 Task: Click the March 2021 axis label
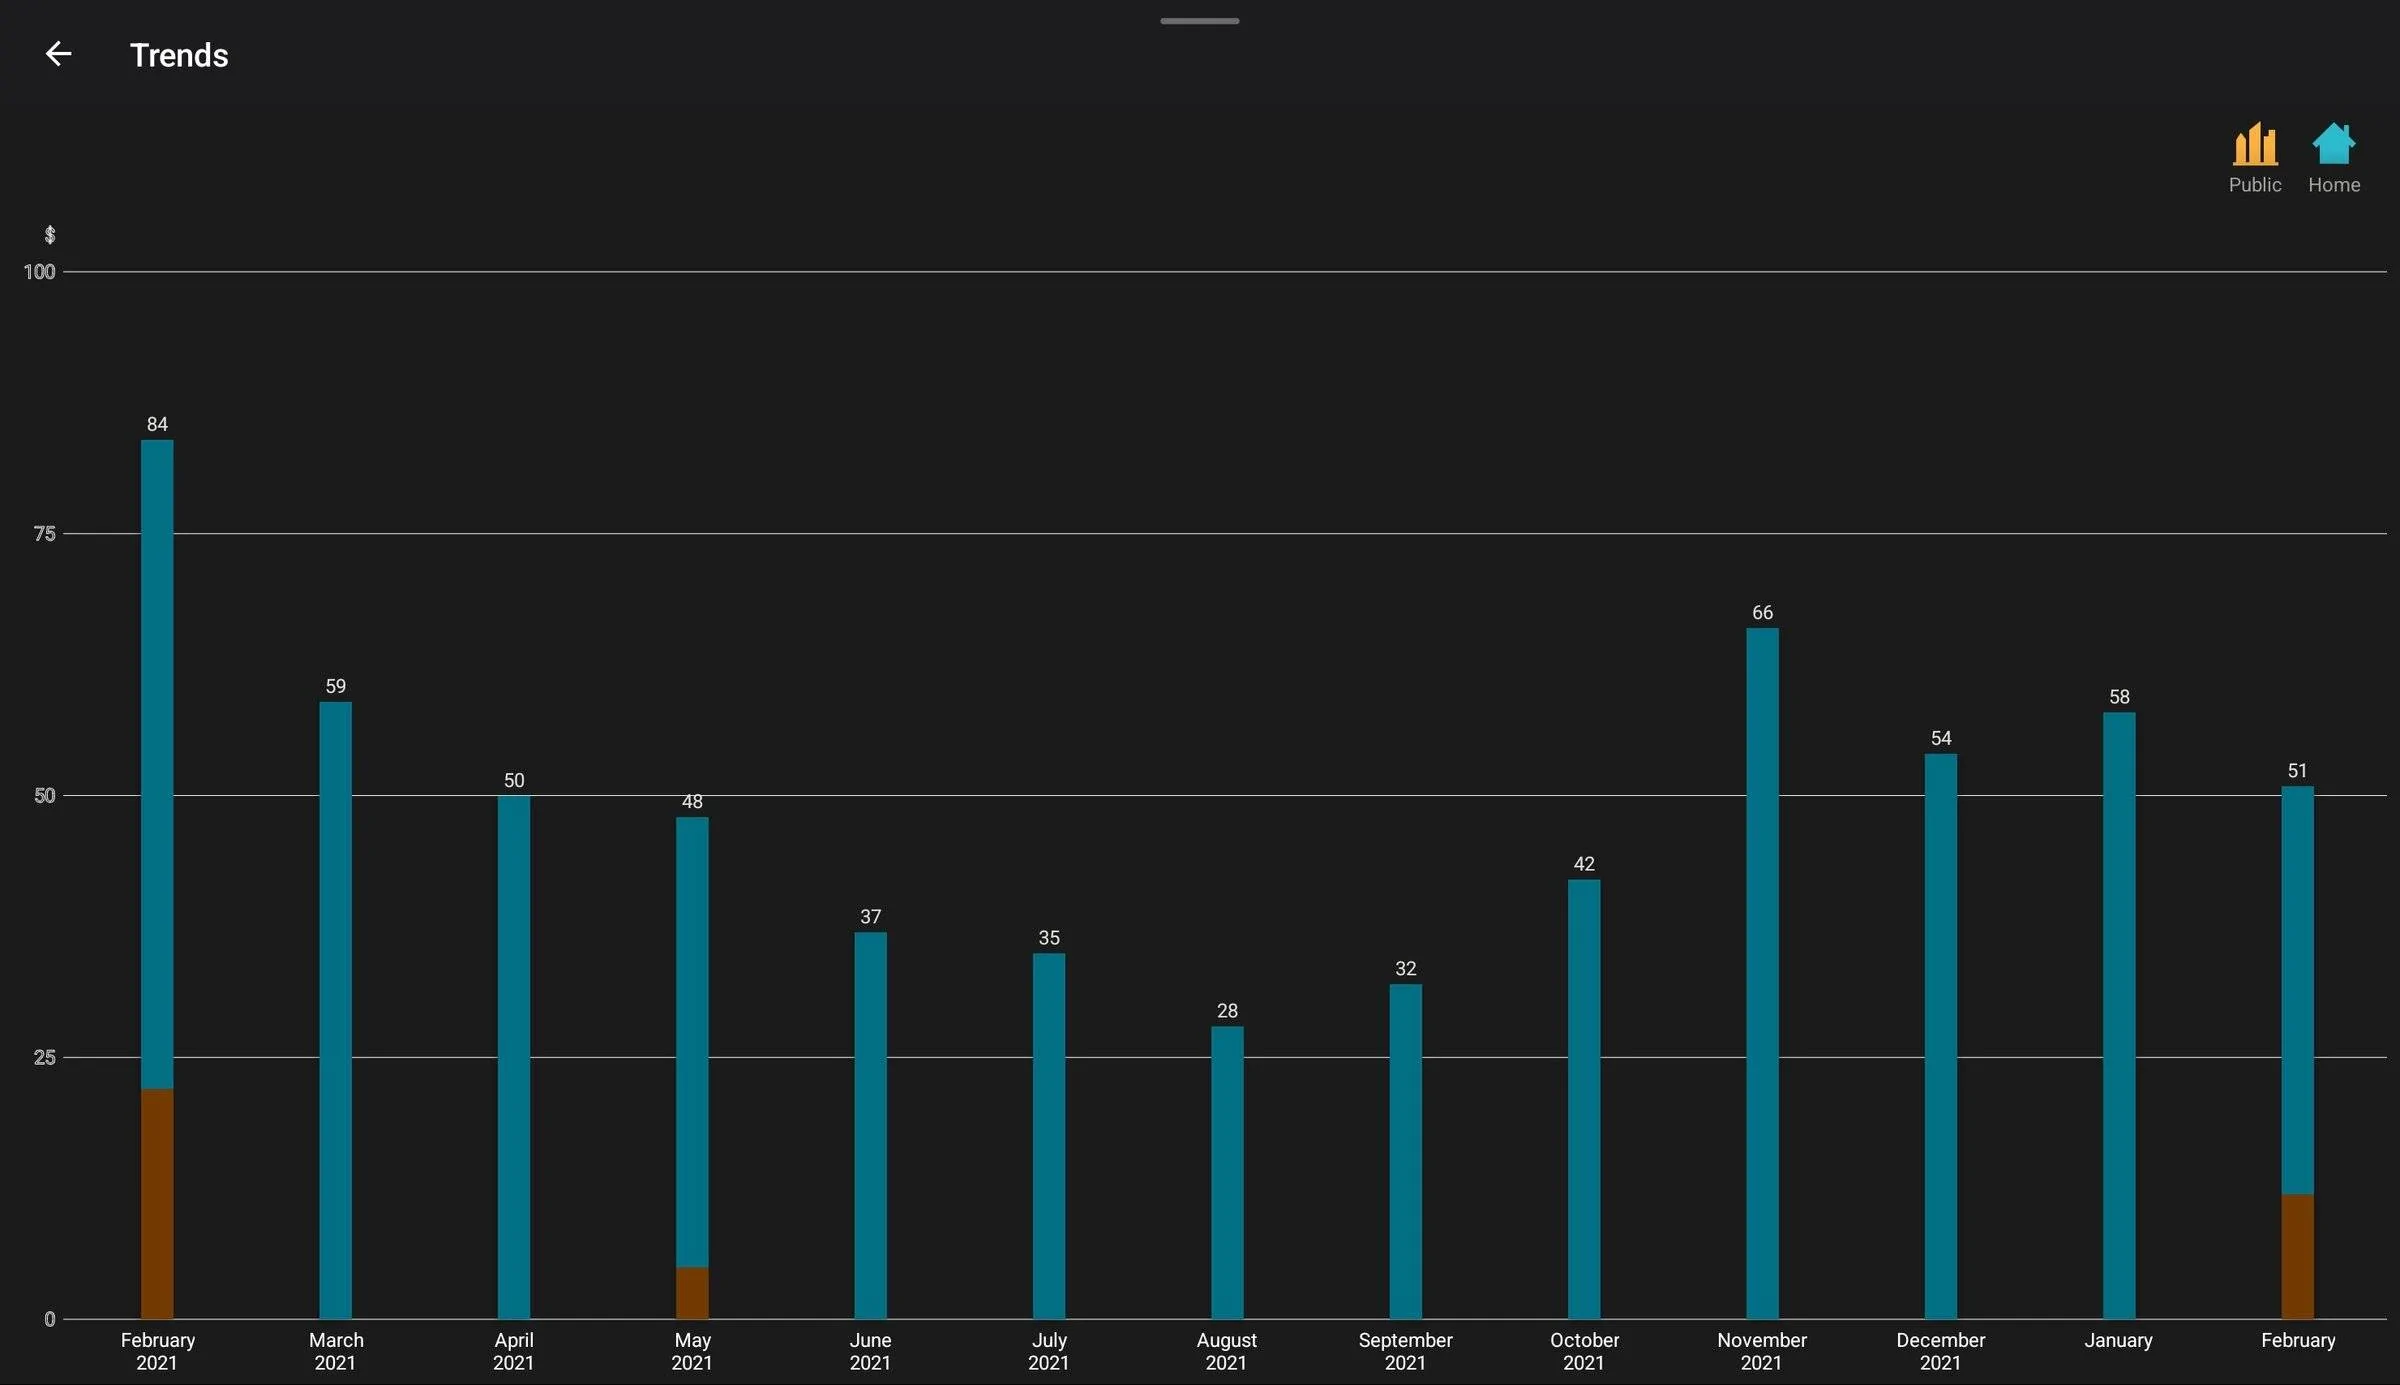coord(335,1351)
